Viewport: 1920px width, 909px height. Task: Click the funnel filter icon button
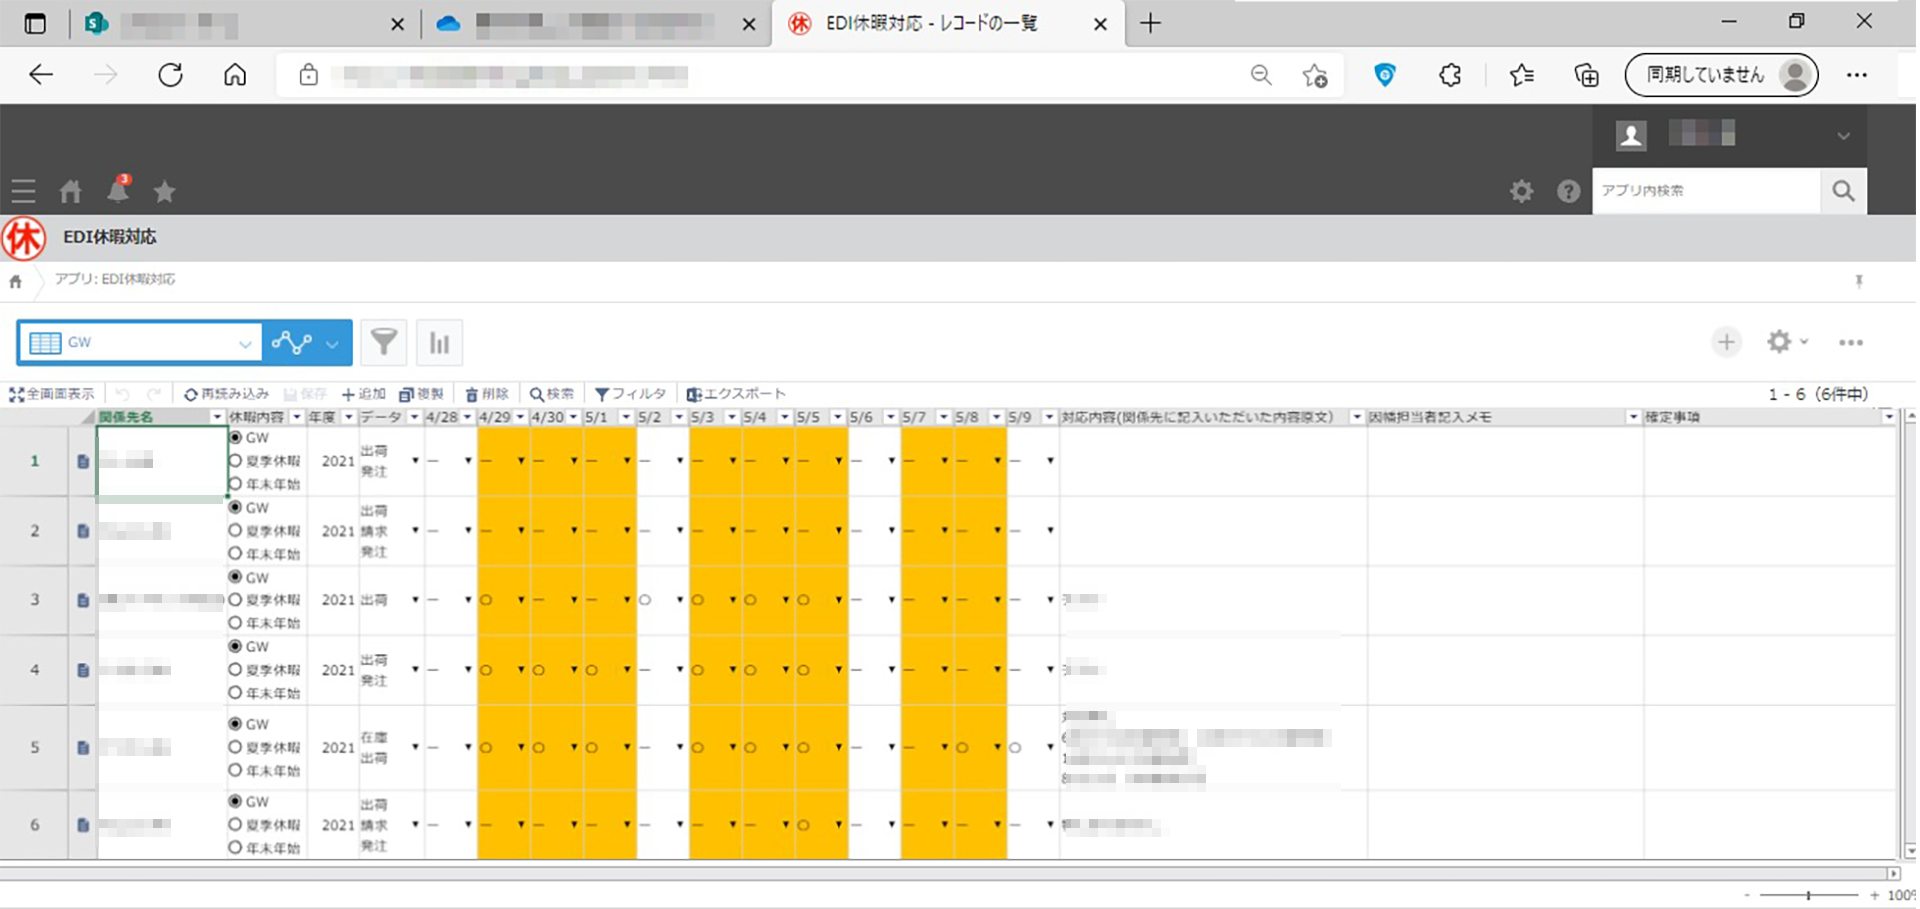(x=384, y=343)
